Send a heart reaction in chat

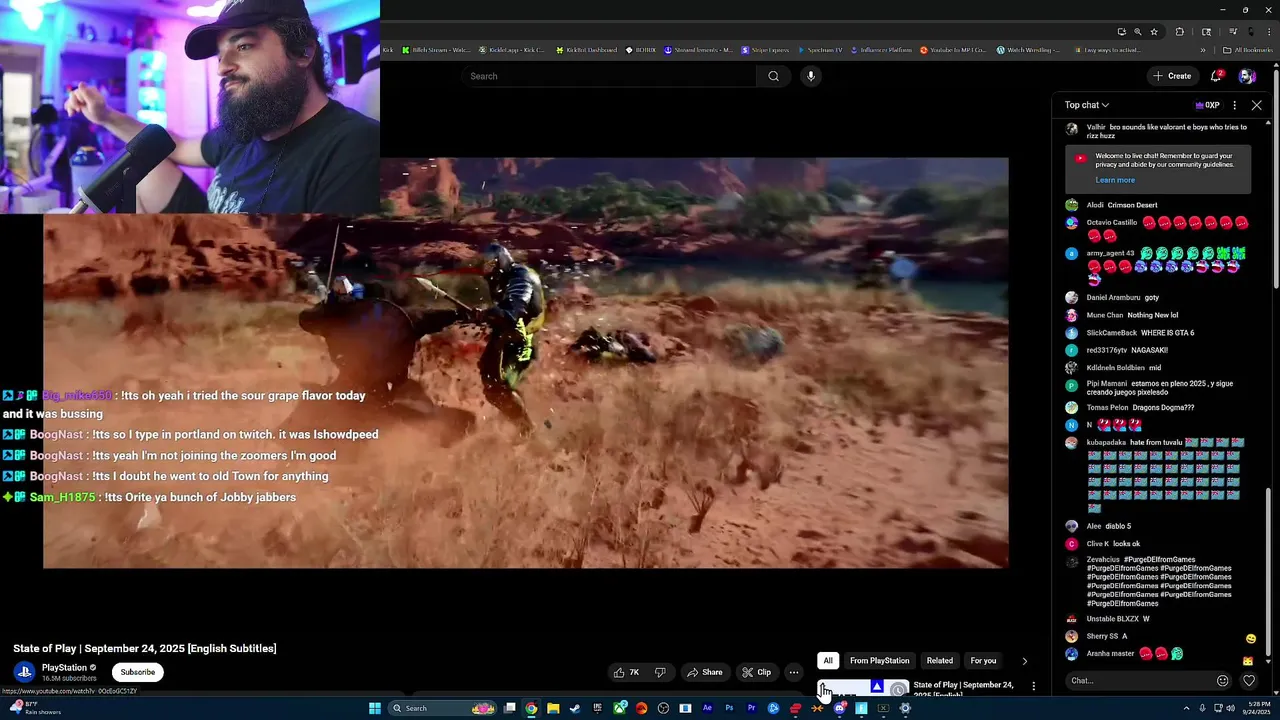point(1249,681)
